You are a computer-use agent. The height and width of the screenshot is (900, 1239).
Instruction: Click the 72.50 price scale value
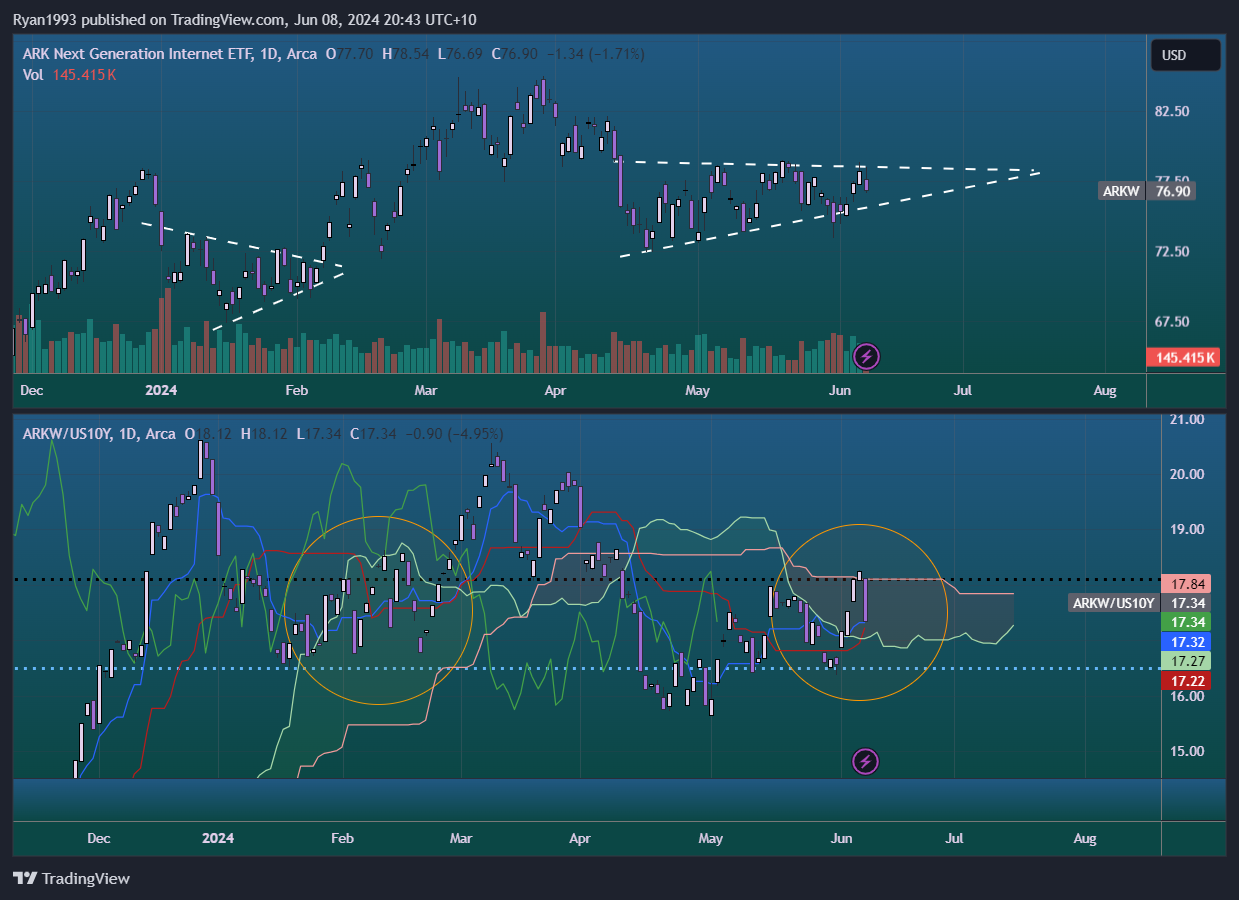pos(1172,251)
